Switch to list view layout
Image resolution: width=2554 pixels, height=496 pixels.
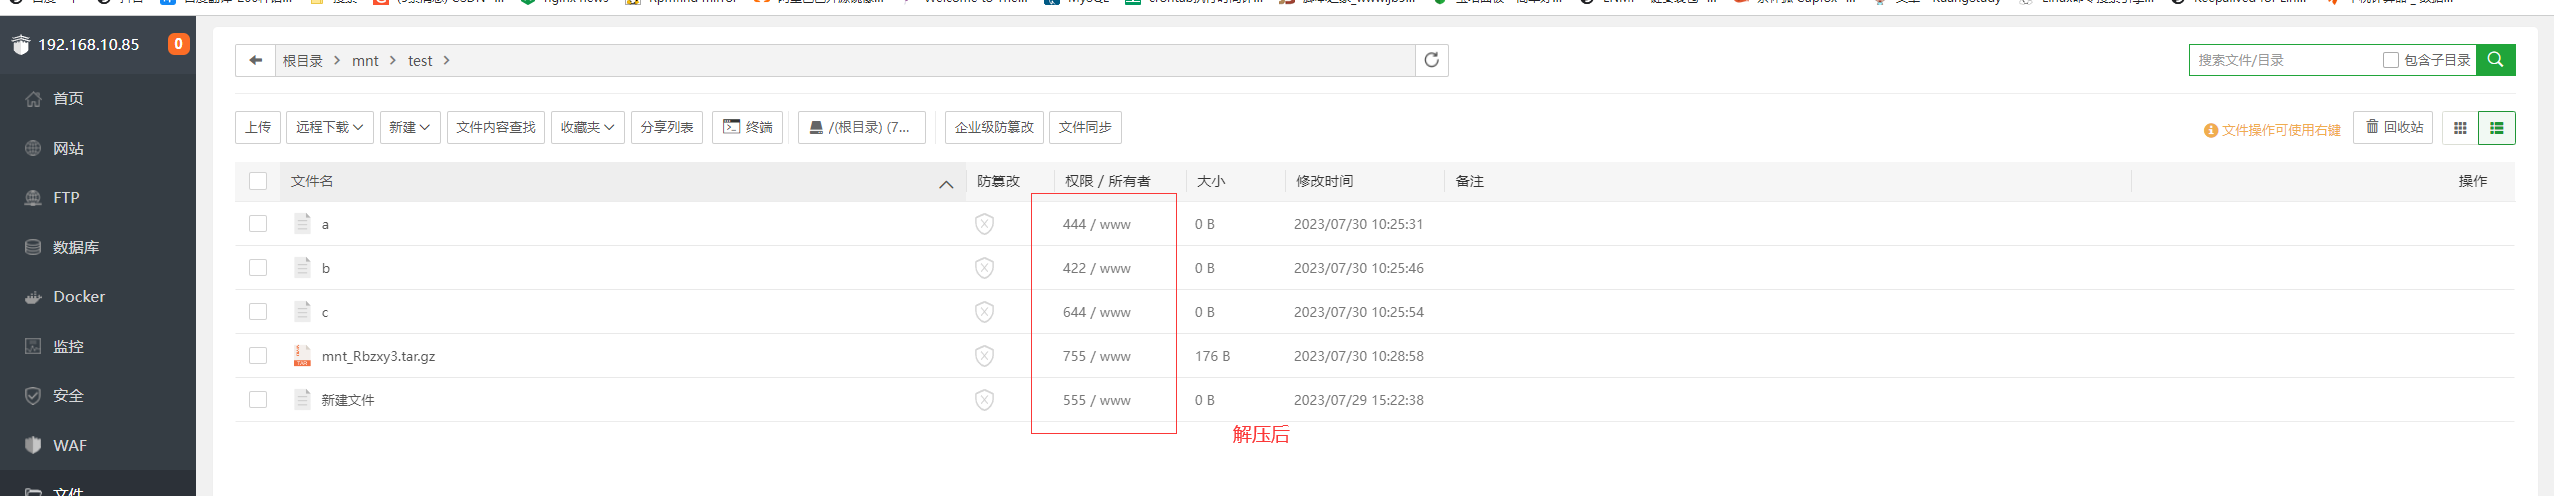(x=2497, y=128)
